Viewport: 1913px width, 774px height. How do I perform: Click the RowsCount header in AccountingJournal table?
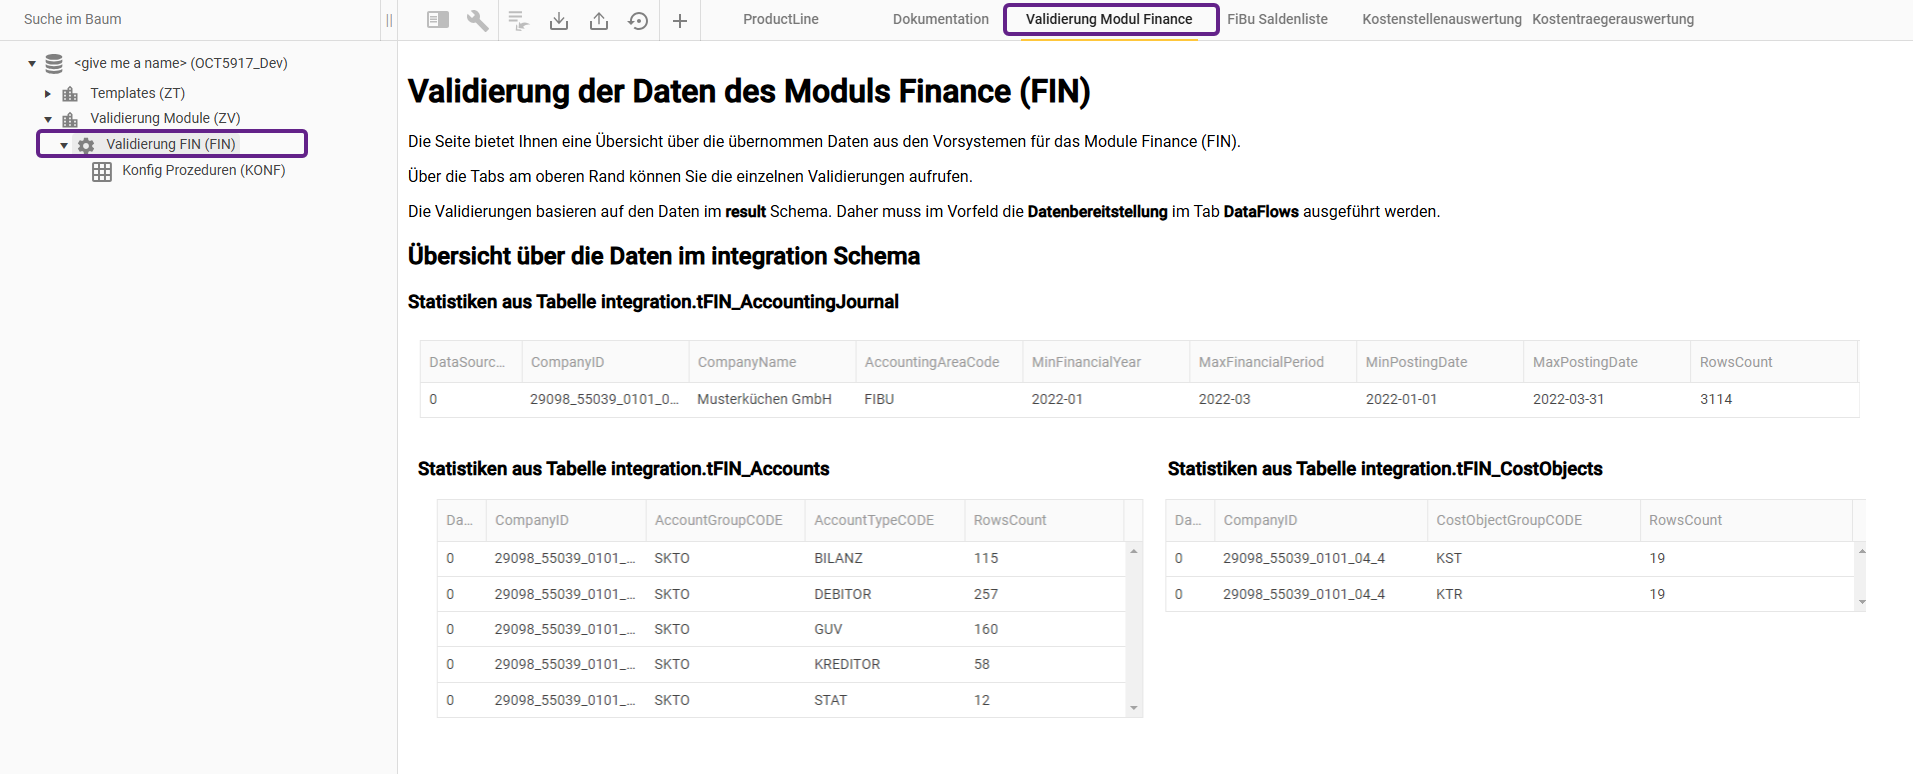coord(1735,362)
